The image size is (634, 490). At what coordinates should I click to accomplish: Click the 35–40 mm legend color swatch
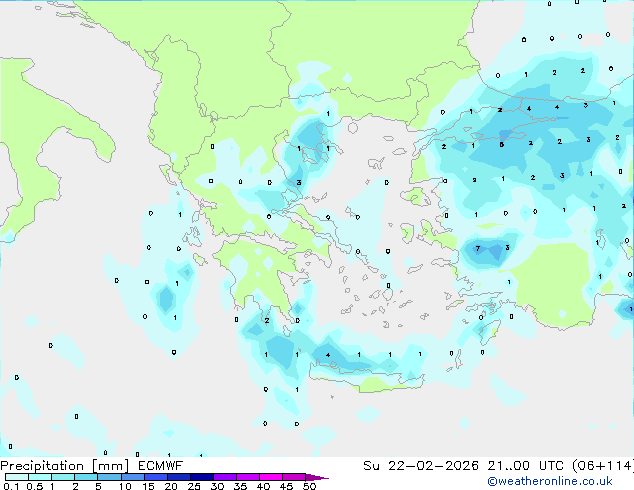click(247, 477)
